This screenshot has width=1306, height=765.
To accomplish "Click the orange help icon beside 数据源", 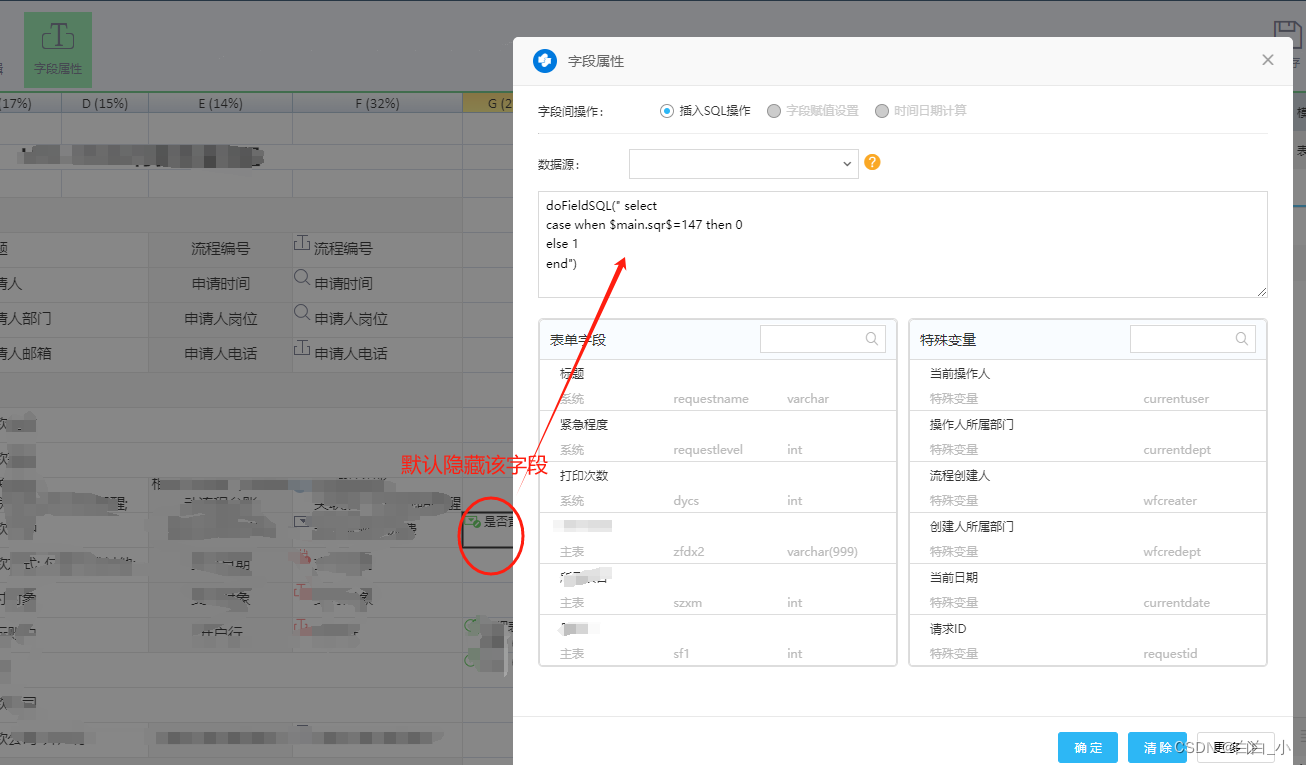I will click(x=870, y=161).
